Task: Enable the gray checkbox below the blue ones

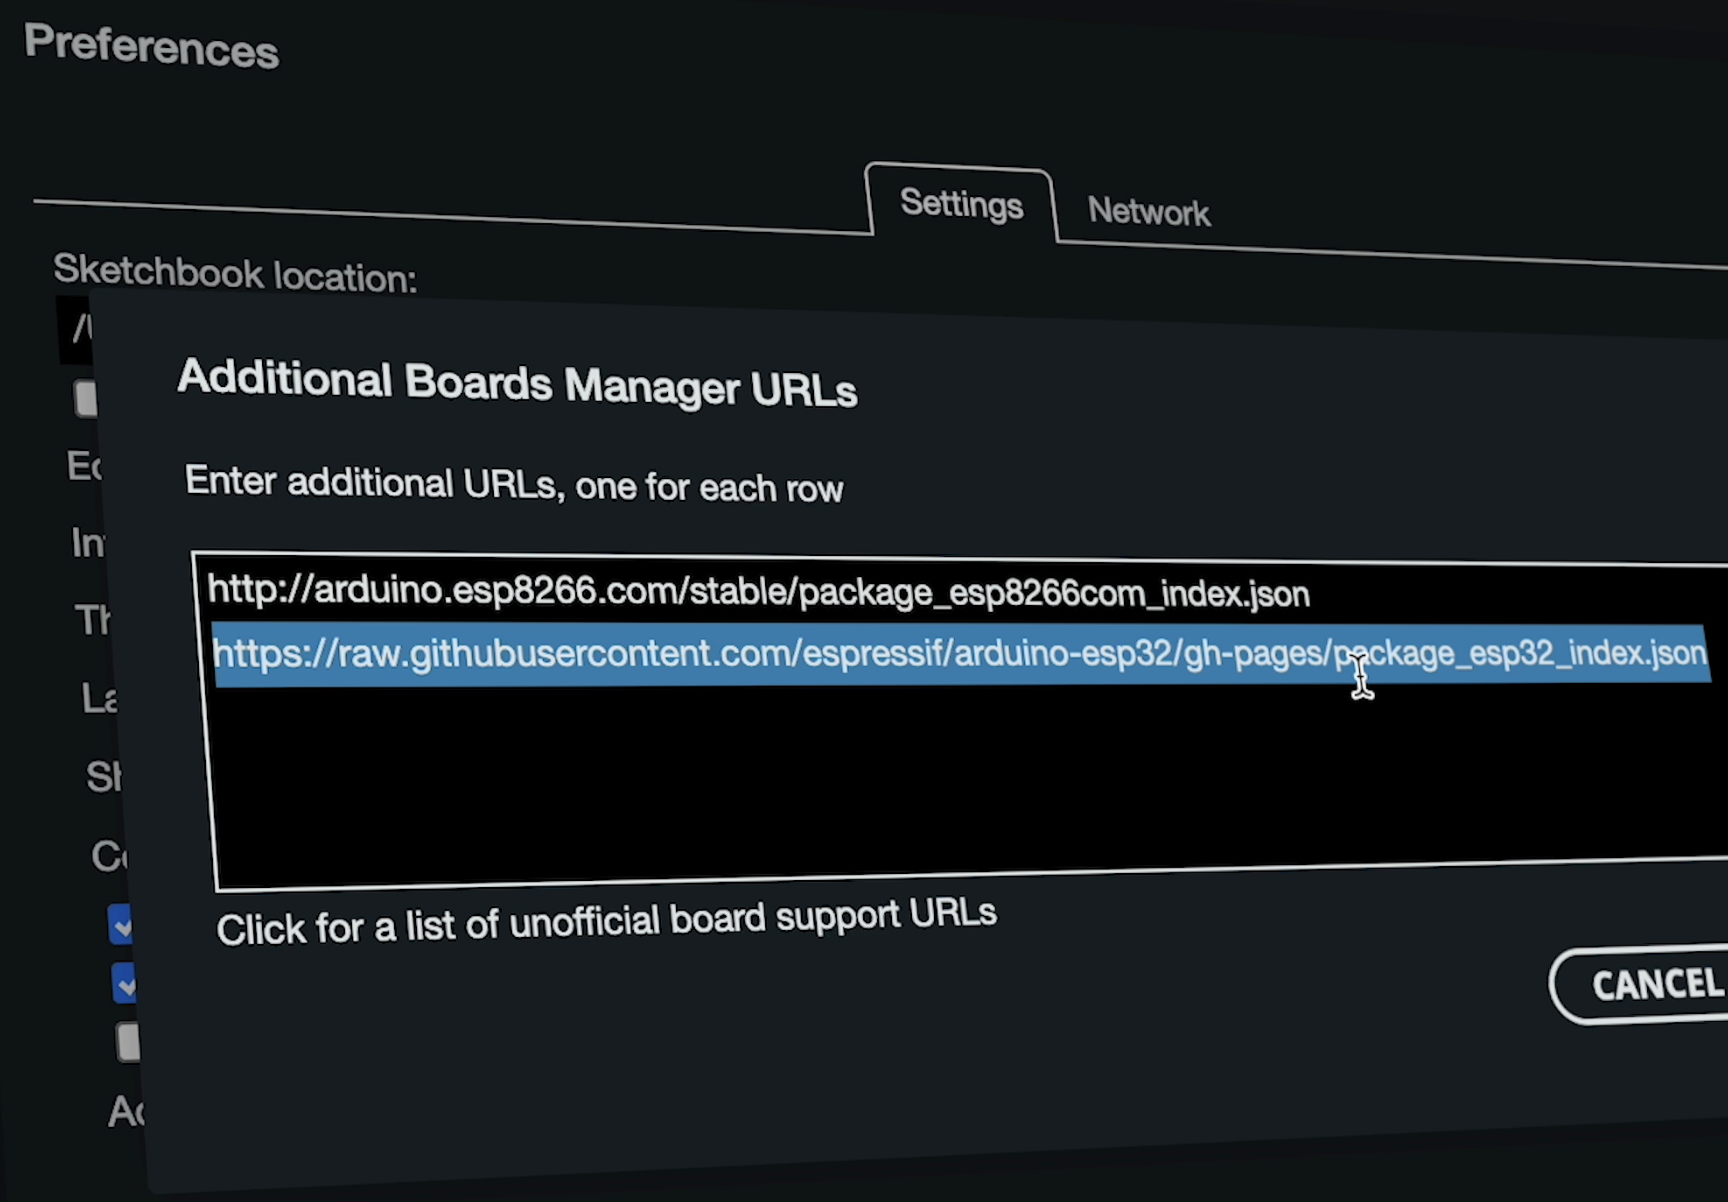Action: pos(129,1042)
